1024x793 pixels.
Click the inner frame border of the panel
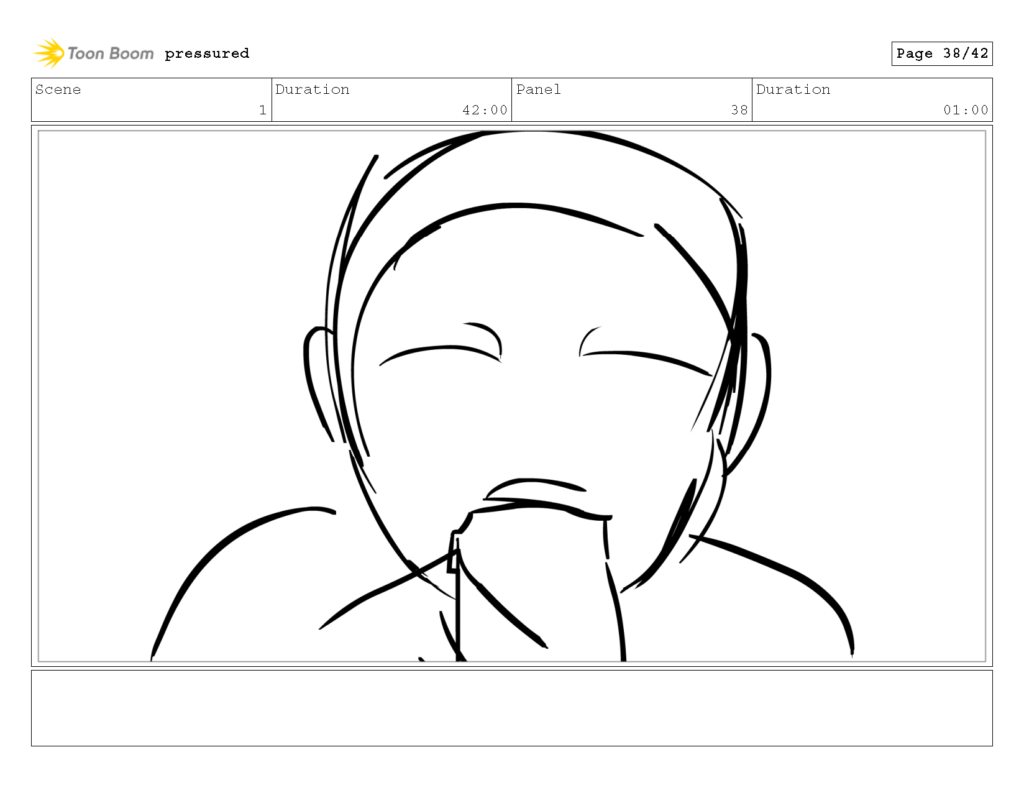click(512, 130)
